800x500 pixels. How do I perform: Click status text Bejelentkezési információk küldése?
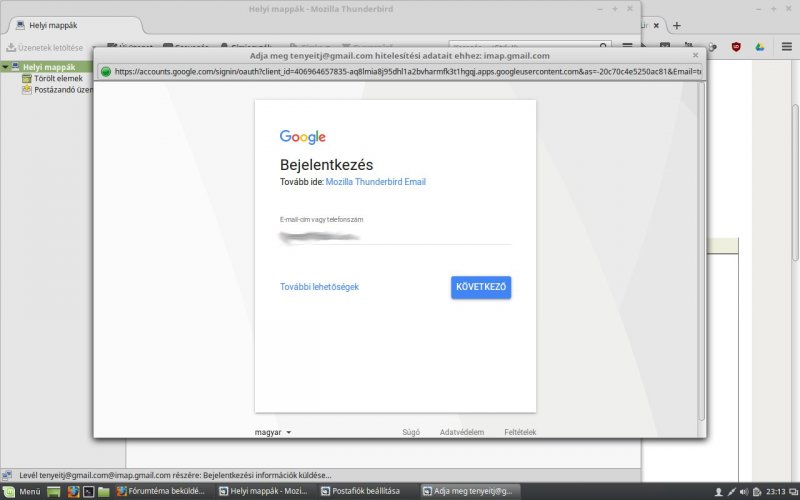[x=267, y=475]
